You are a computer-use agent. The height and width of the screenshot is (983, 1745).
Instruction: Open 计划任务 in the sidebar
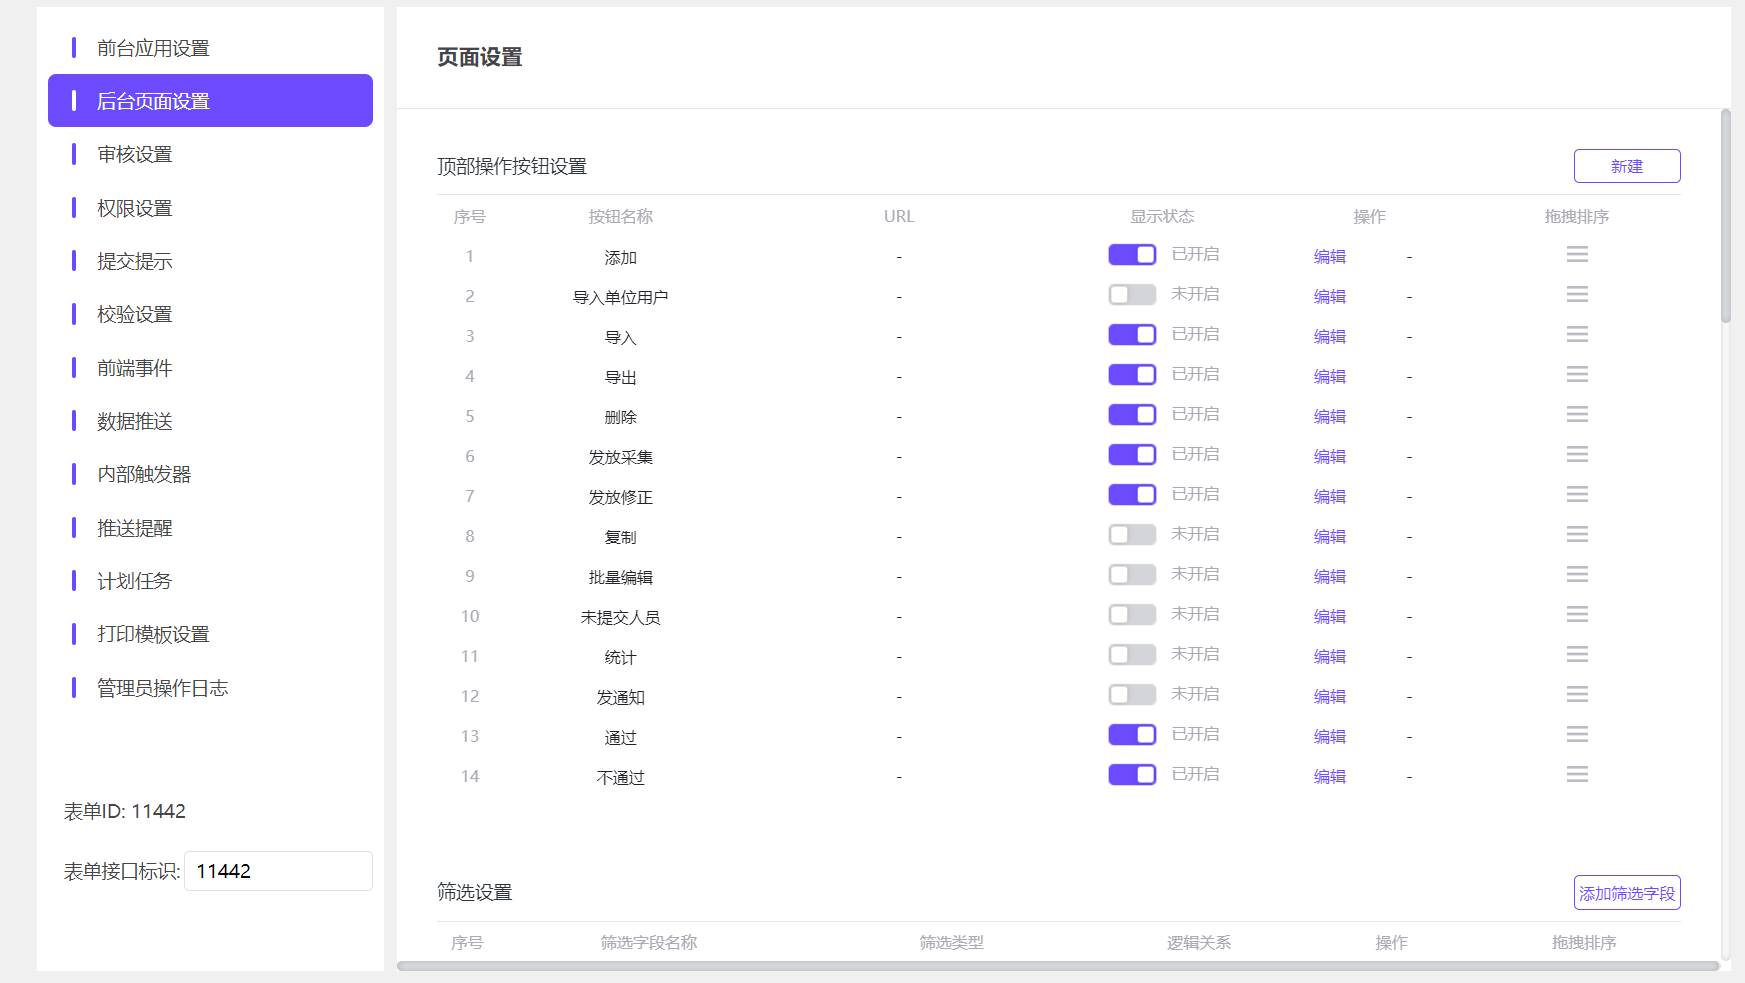[210, 581]
